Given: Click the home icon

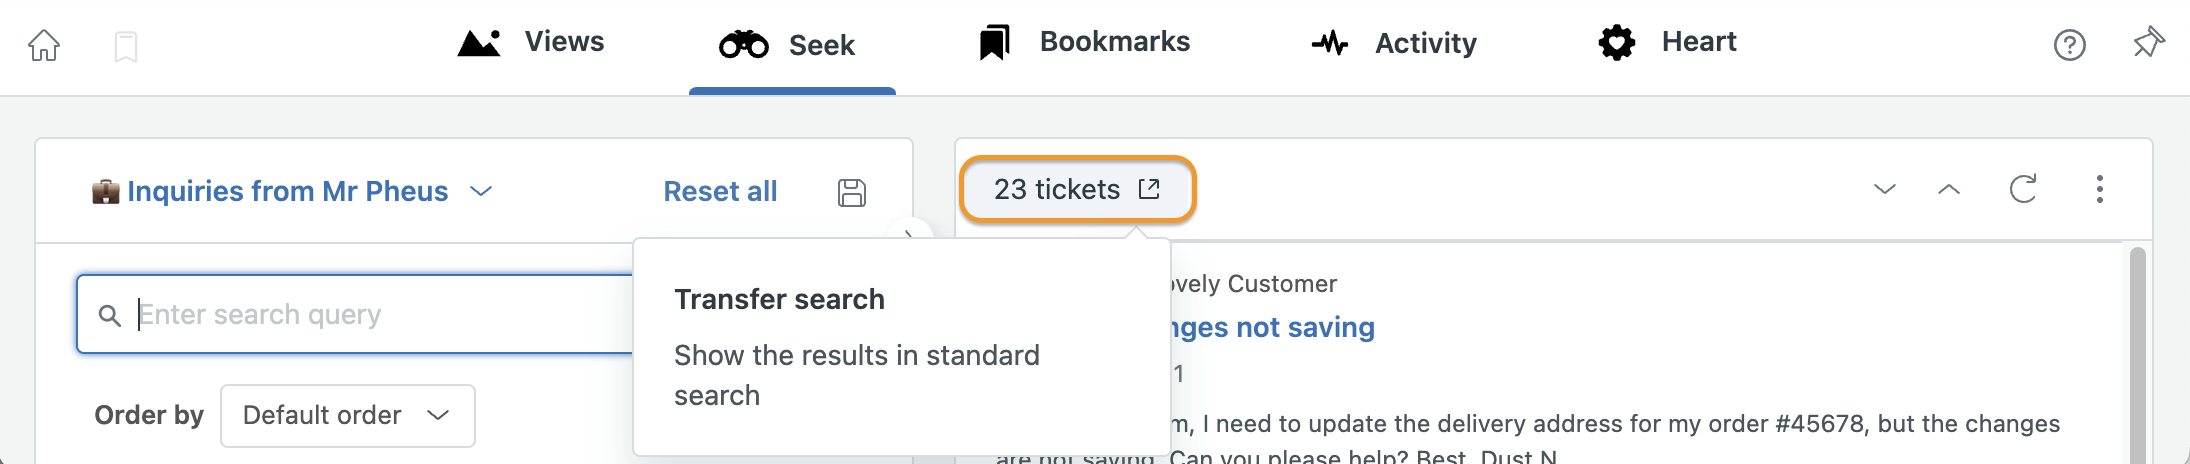Looking at the screenshot, I should [x=44, y=45].
